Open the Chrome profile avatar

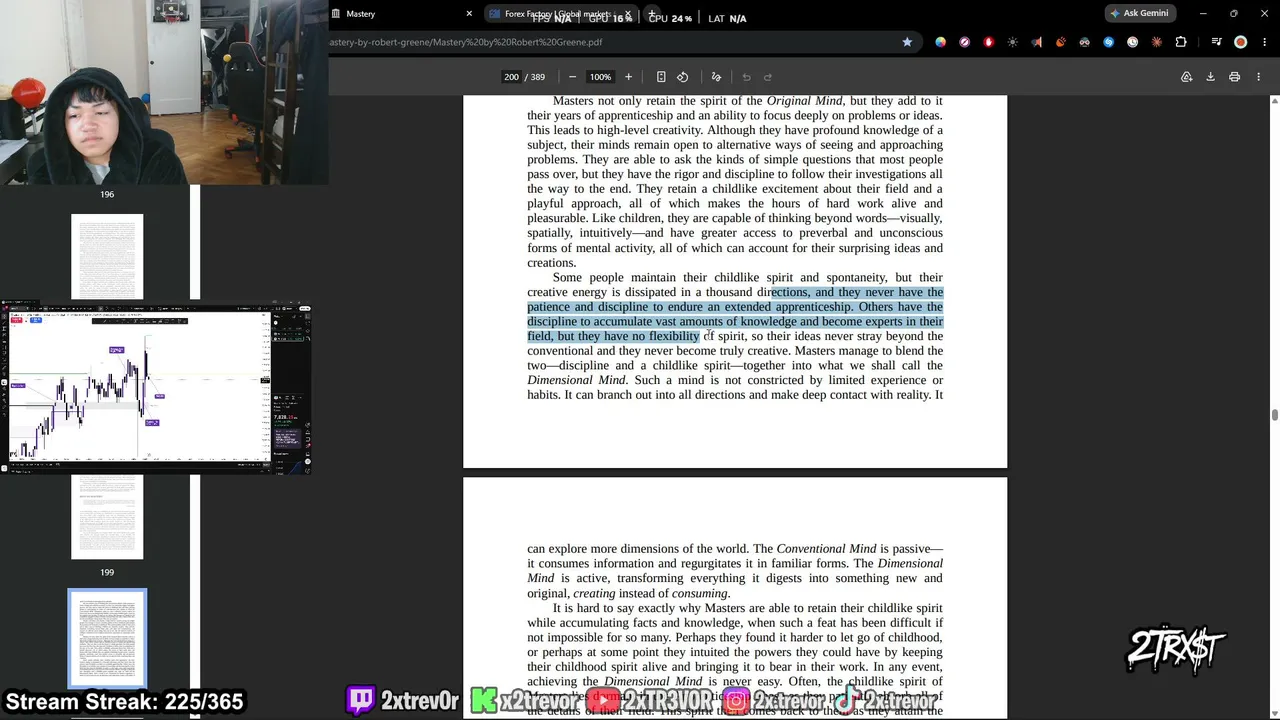[1240, 42]
